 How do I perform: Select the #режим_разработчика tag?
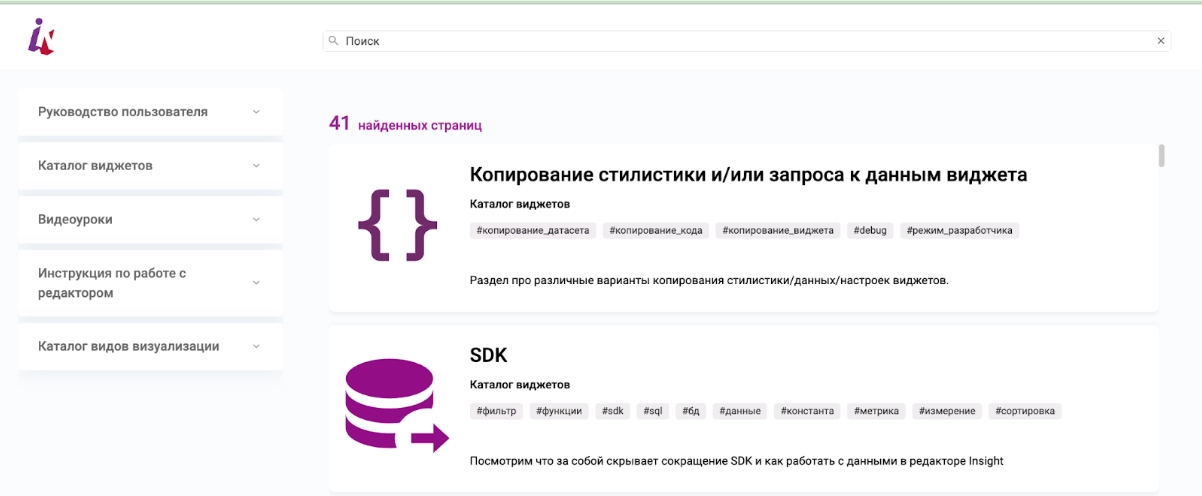(959, 230)
